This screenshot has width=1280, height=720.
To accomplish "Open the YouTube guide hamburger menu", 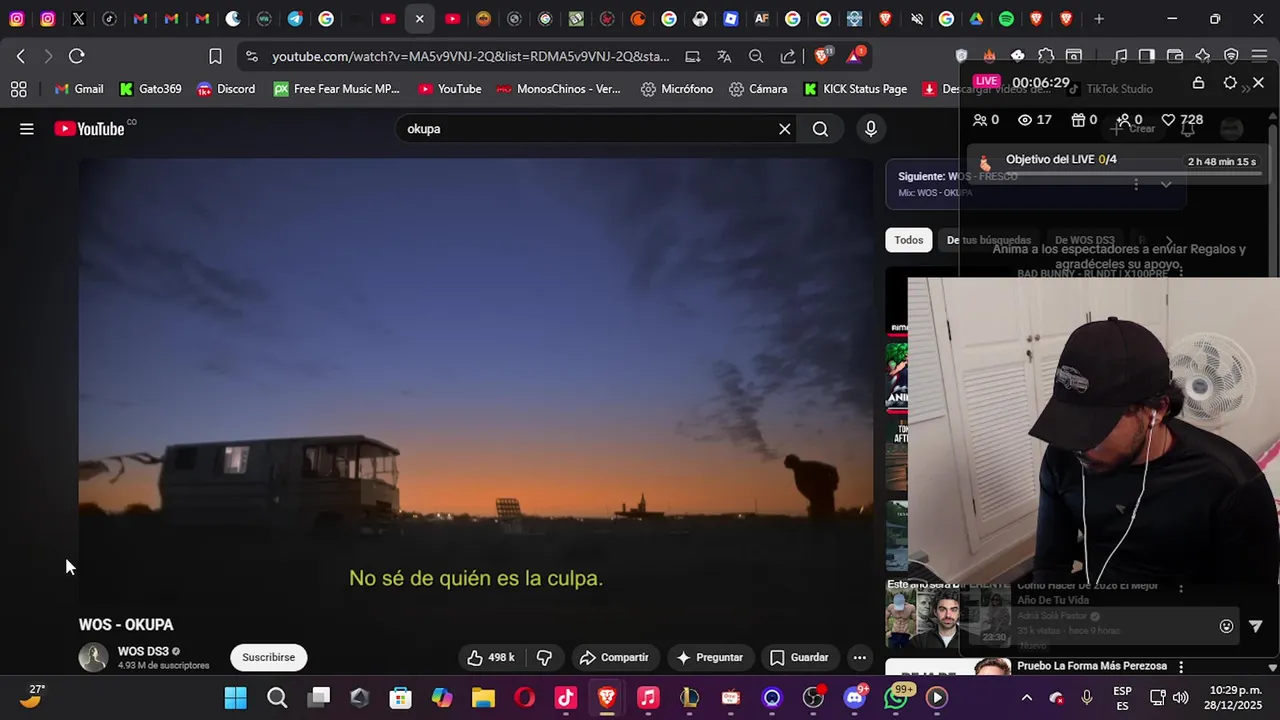I will [27, 128].
